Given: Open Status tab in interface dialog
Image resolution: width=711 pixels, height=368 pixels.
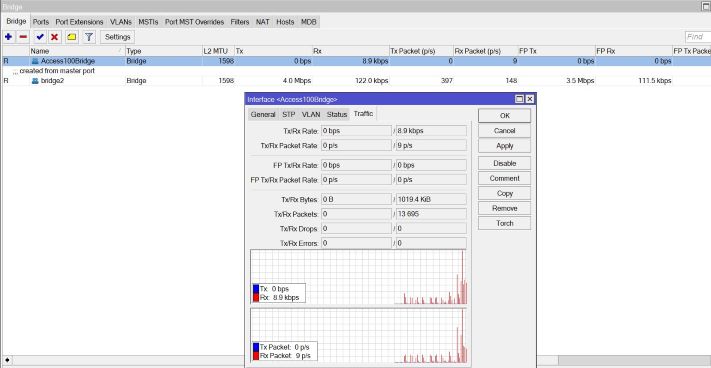Looking at the screenshot, I should pyautogui.click(x=336, y=114).
